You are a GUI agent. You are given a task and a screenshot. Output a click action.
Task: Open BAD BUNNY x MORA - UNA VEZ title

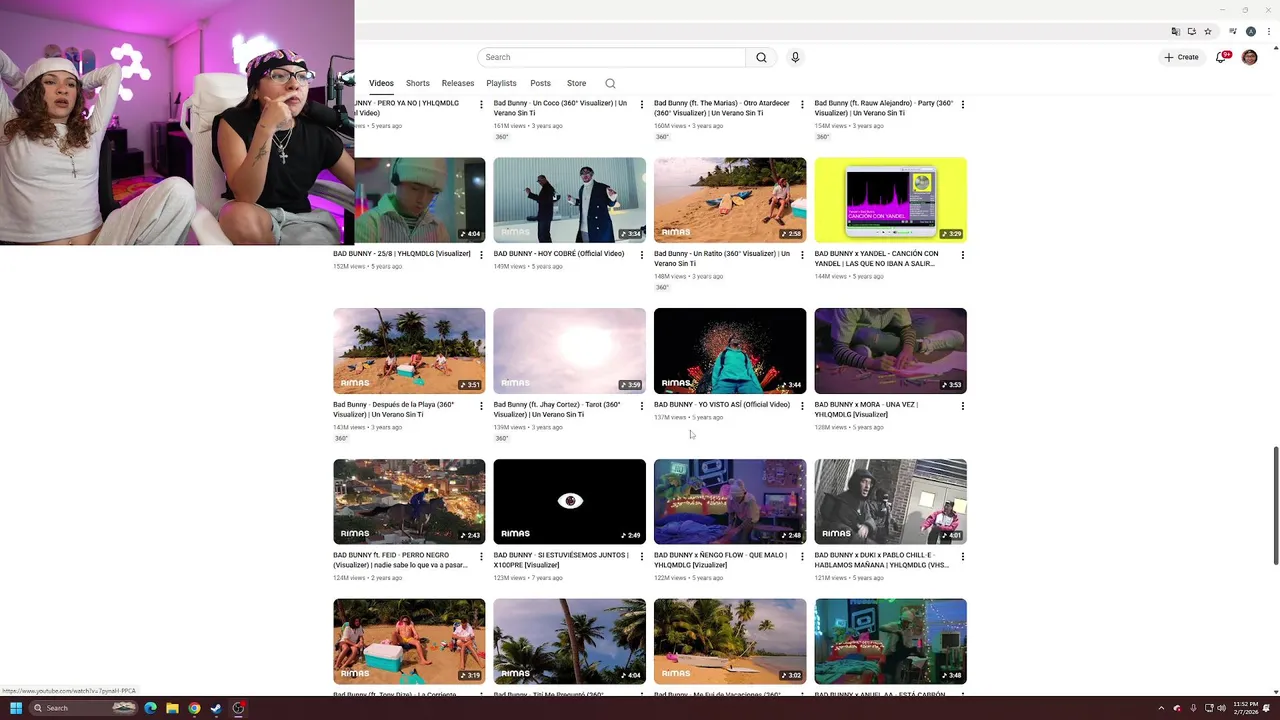click(866, 409)
